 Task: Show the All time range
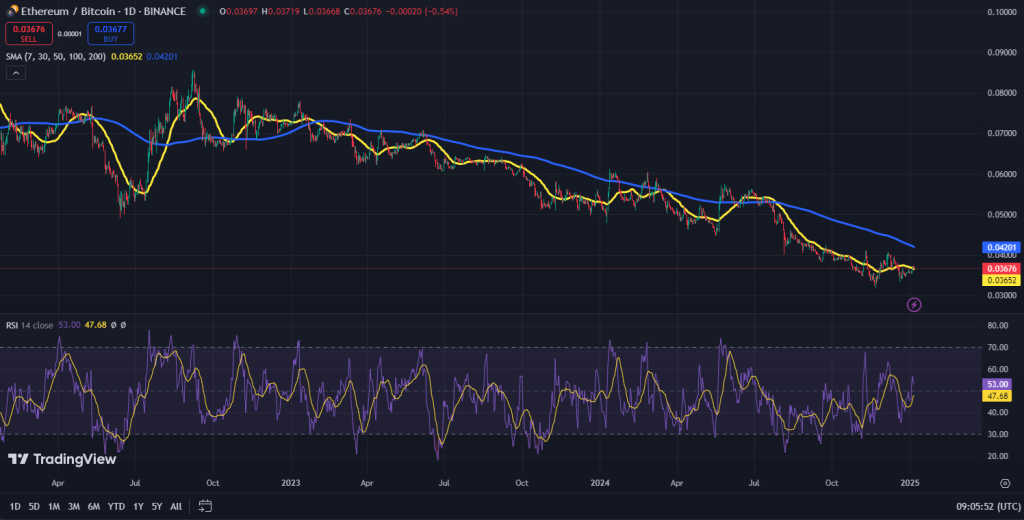click(176, 506)
